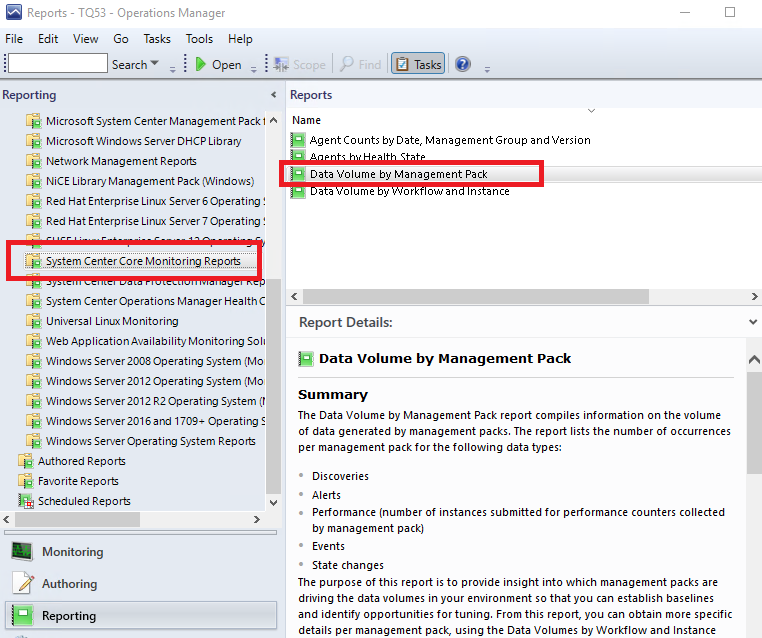762x638 pixels.
Task: Collapse the Reporting navigation pane arrow
Action: tap(274, 95)
